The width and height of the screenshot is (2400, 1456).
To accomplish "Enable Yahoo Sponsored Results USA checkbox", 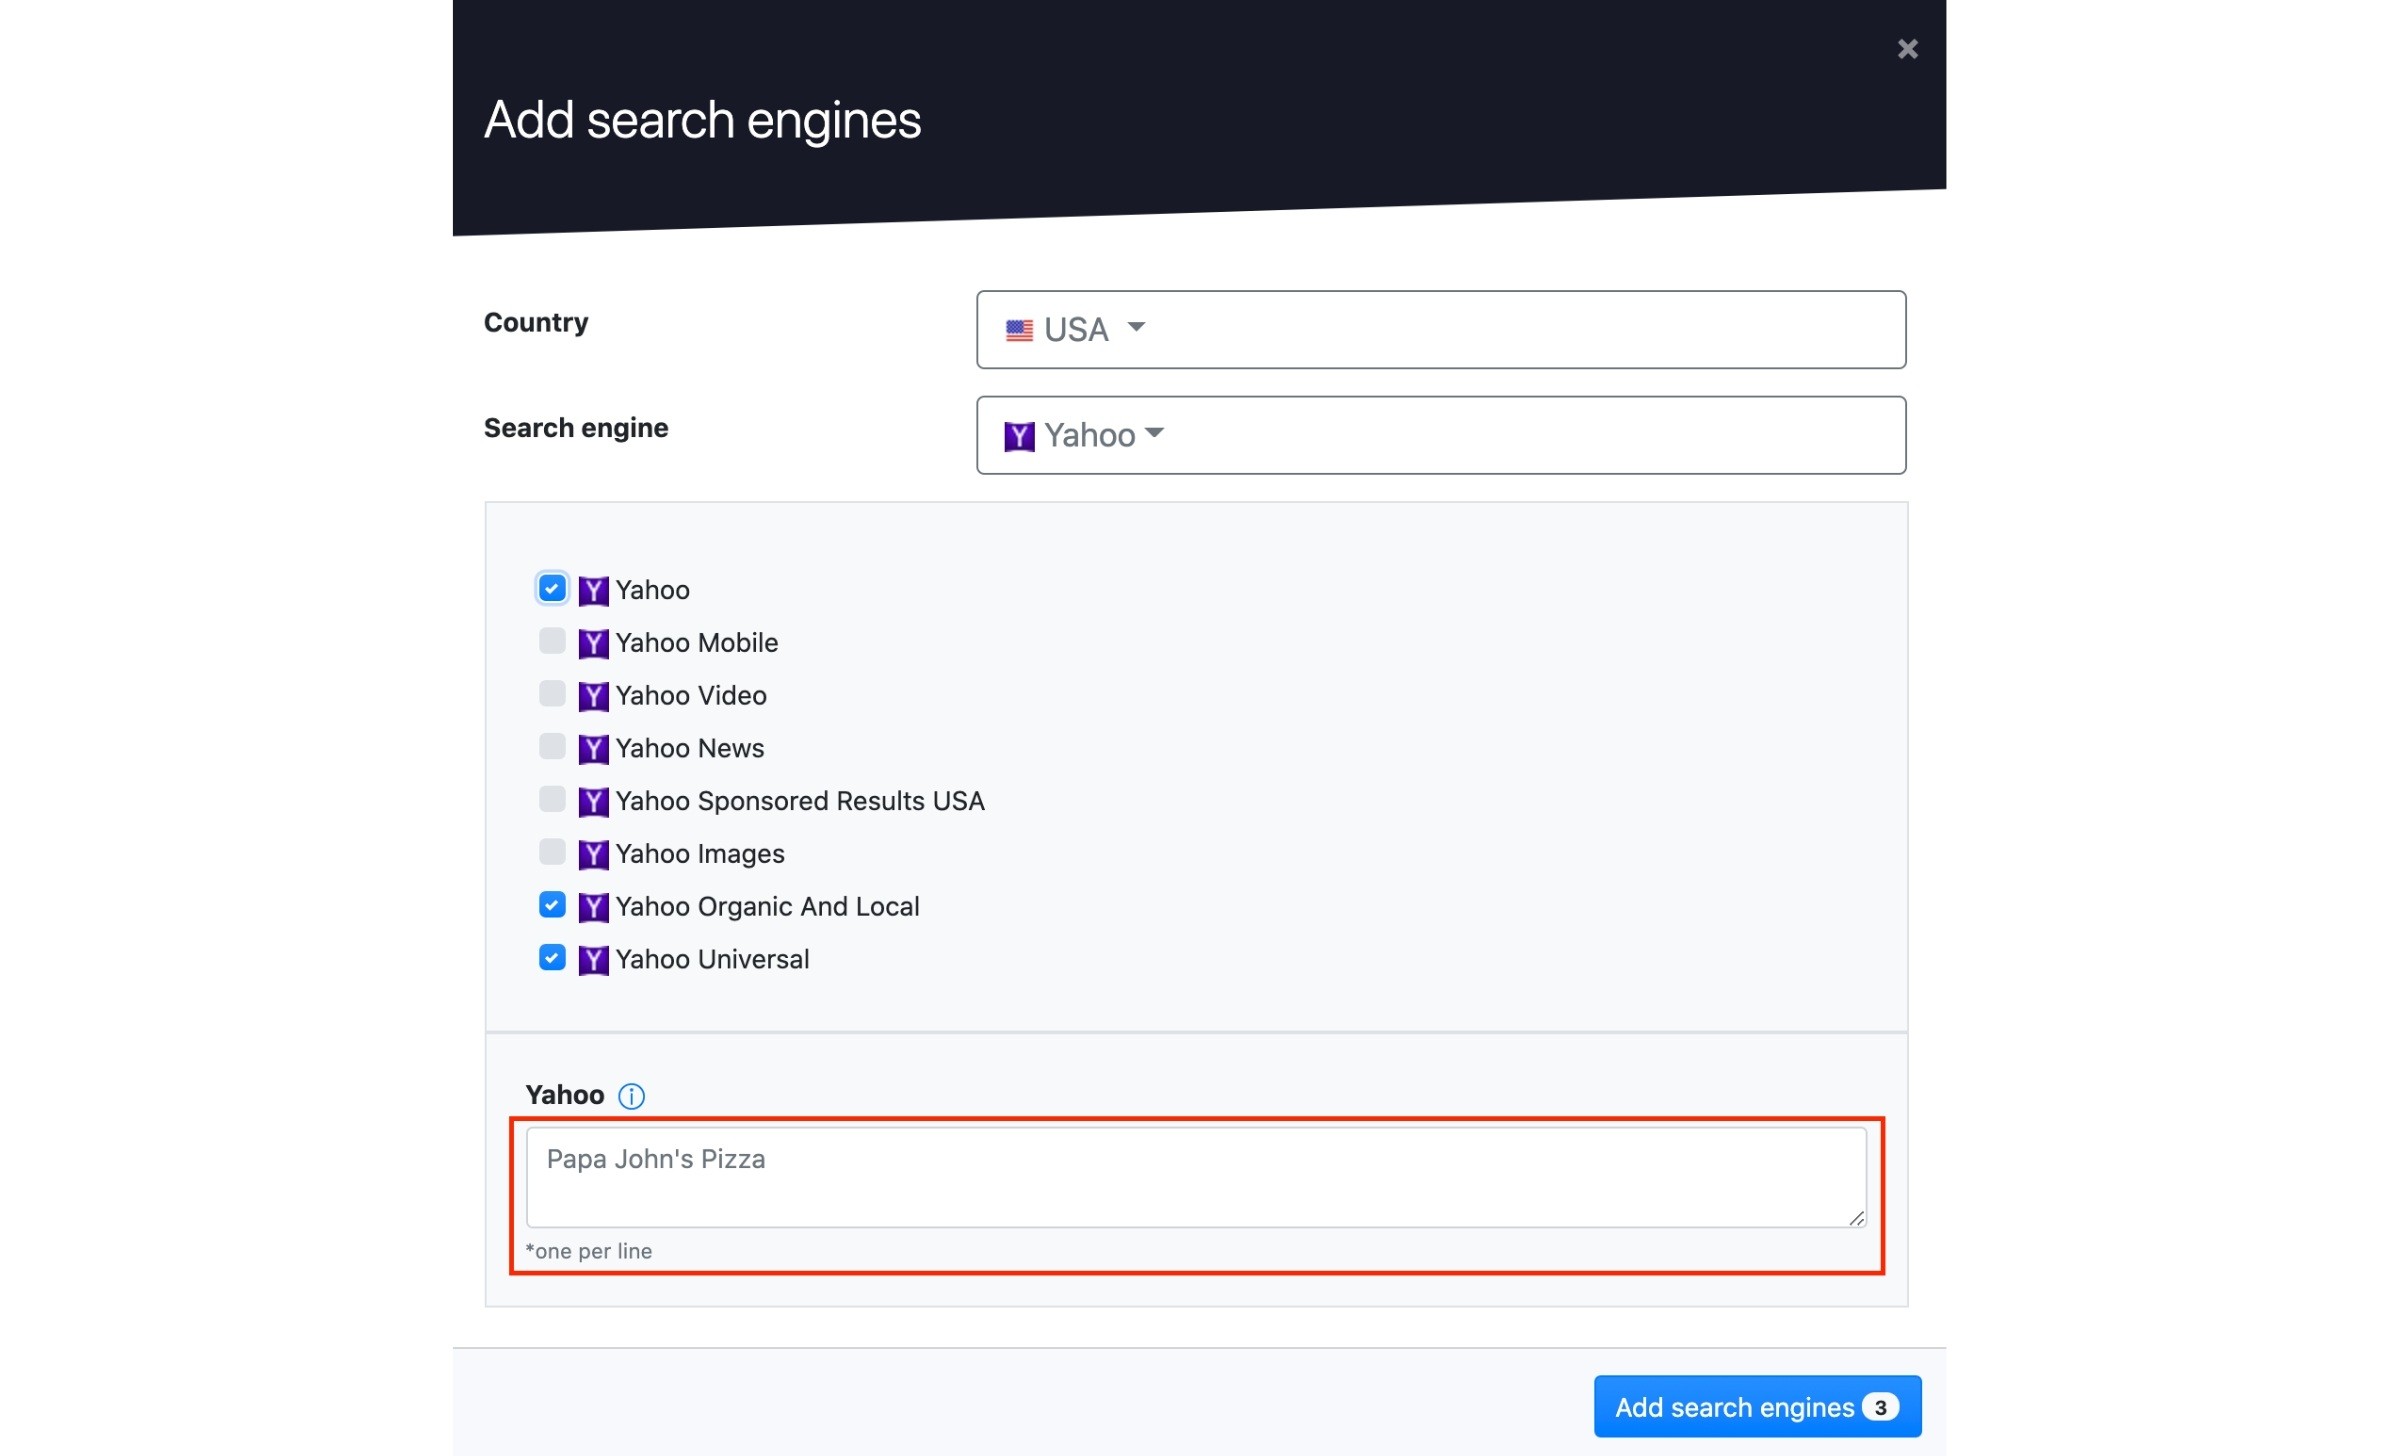I will coord(552,799).
